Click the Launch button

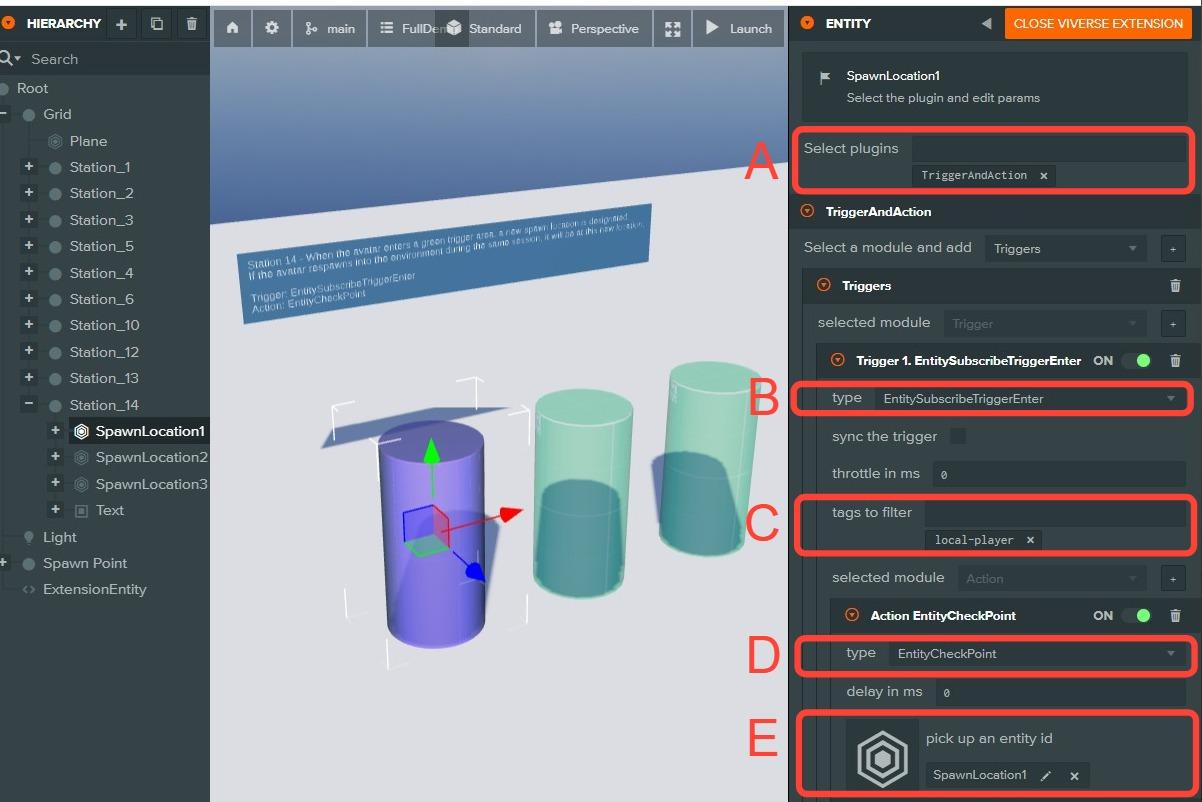click(x=739, y=29)
